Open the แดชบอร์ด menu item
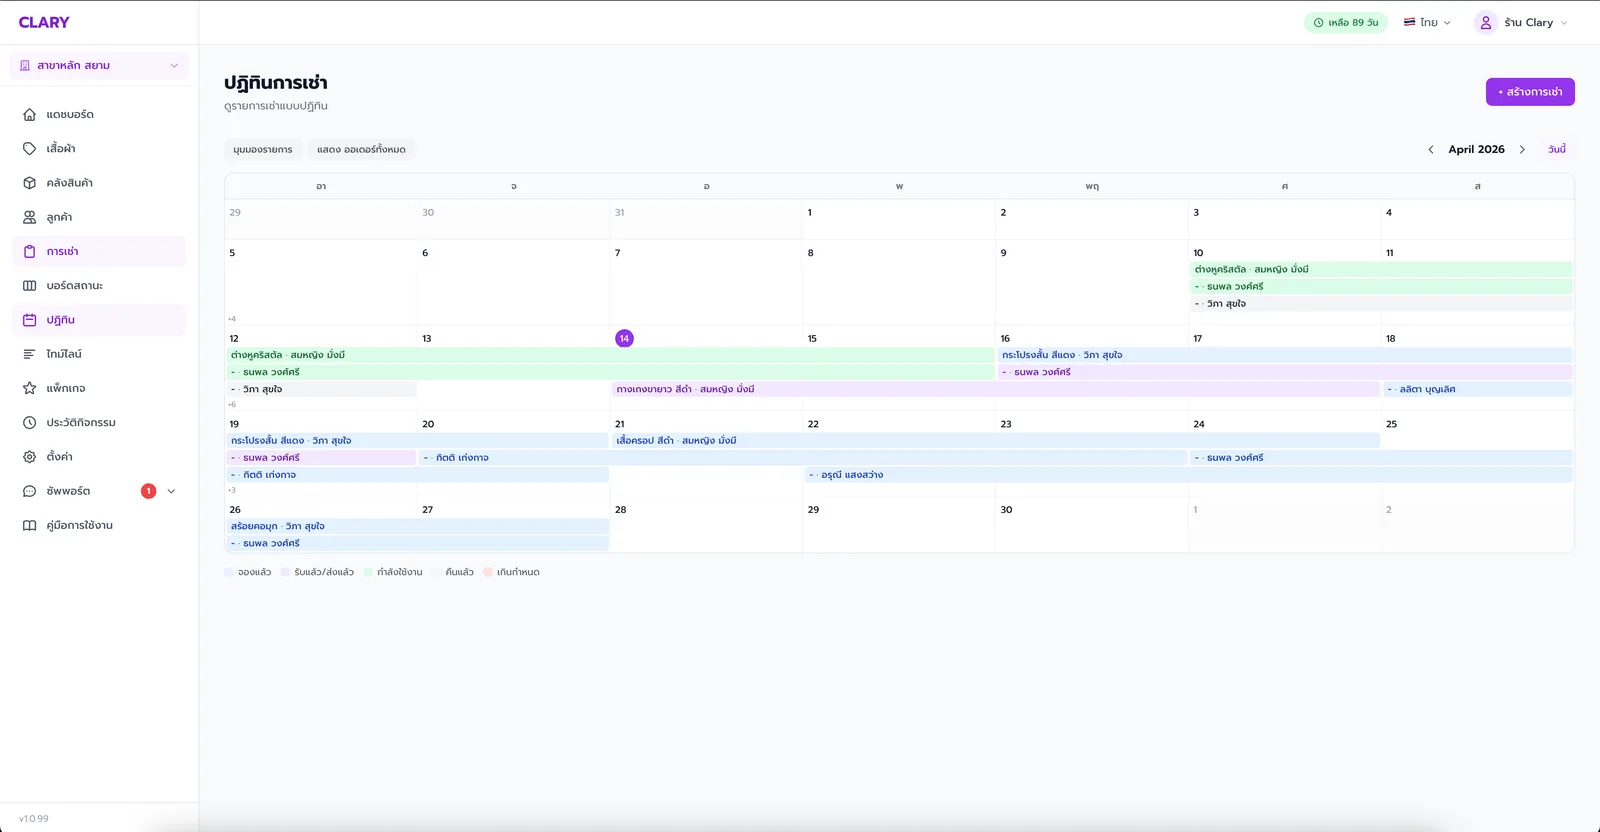This screenshot has width=1600, height=832. click(x=99, y=115)
